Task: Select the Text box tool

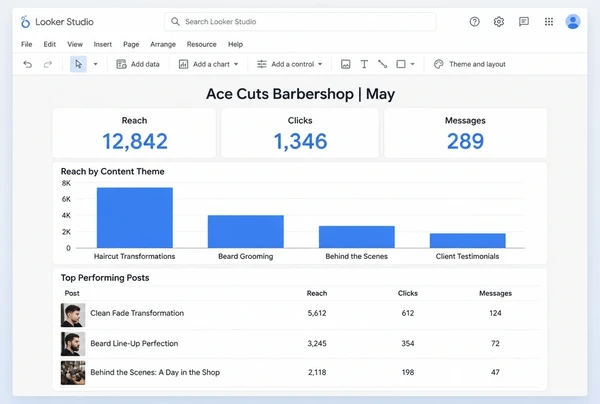Action: pyautogui.click(x=364, y=64)
